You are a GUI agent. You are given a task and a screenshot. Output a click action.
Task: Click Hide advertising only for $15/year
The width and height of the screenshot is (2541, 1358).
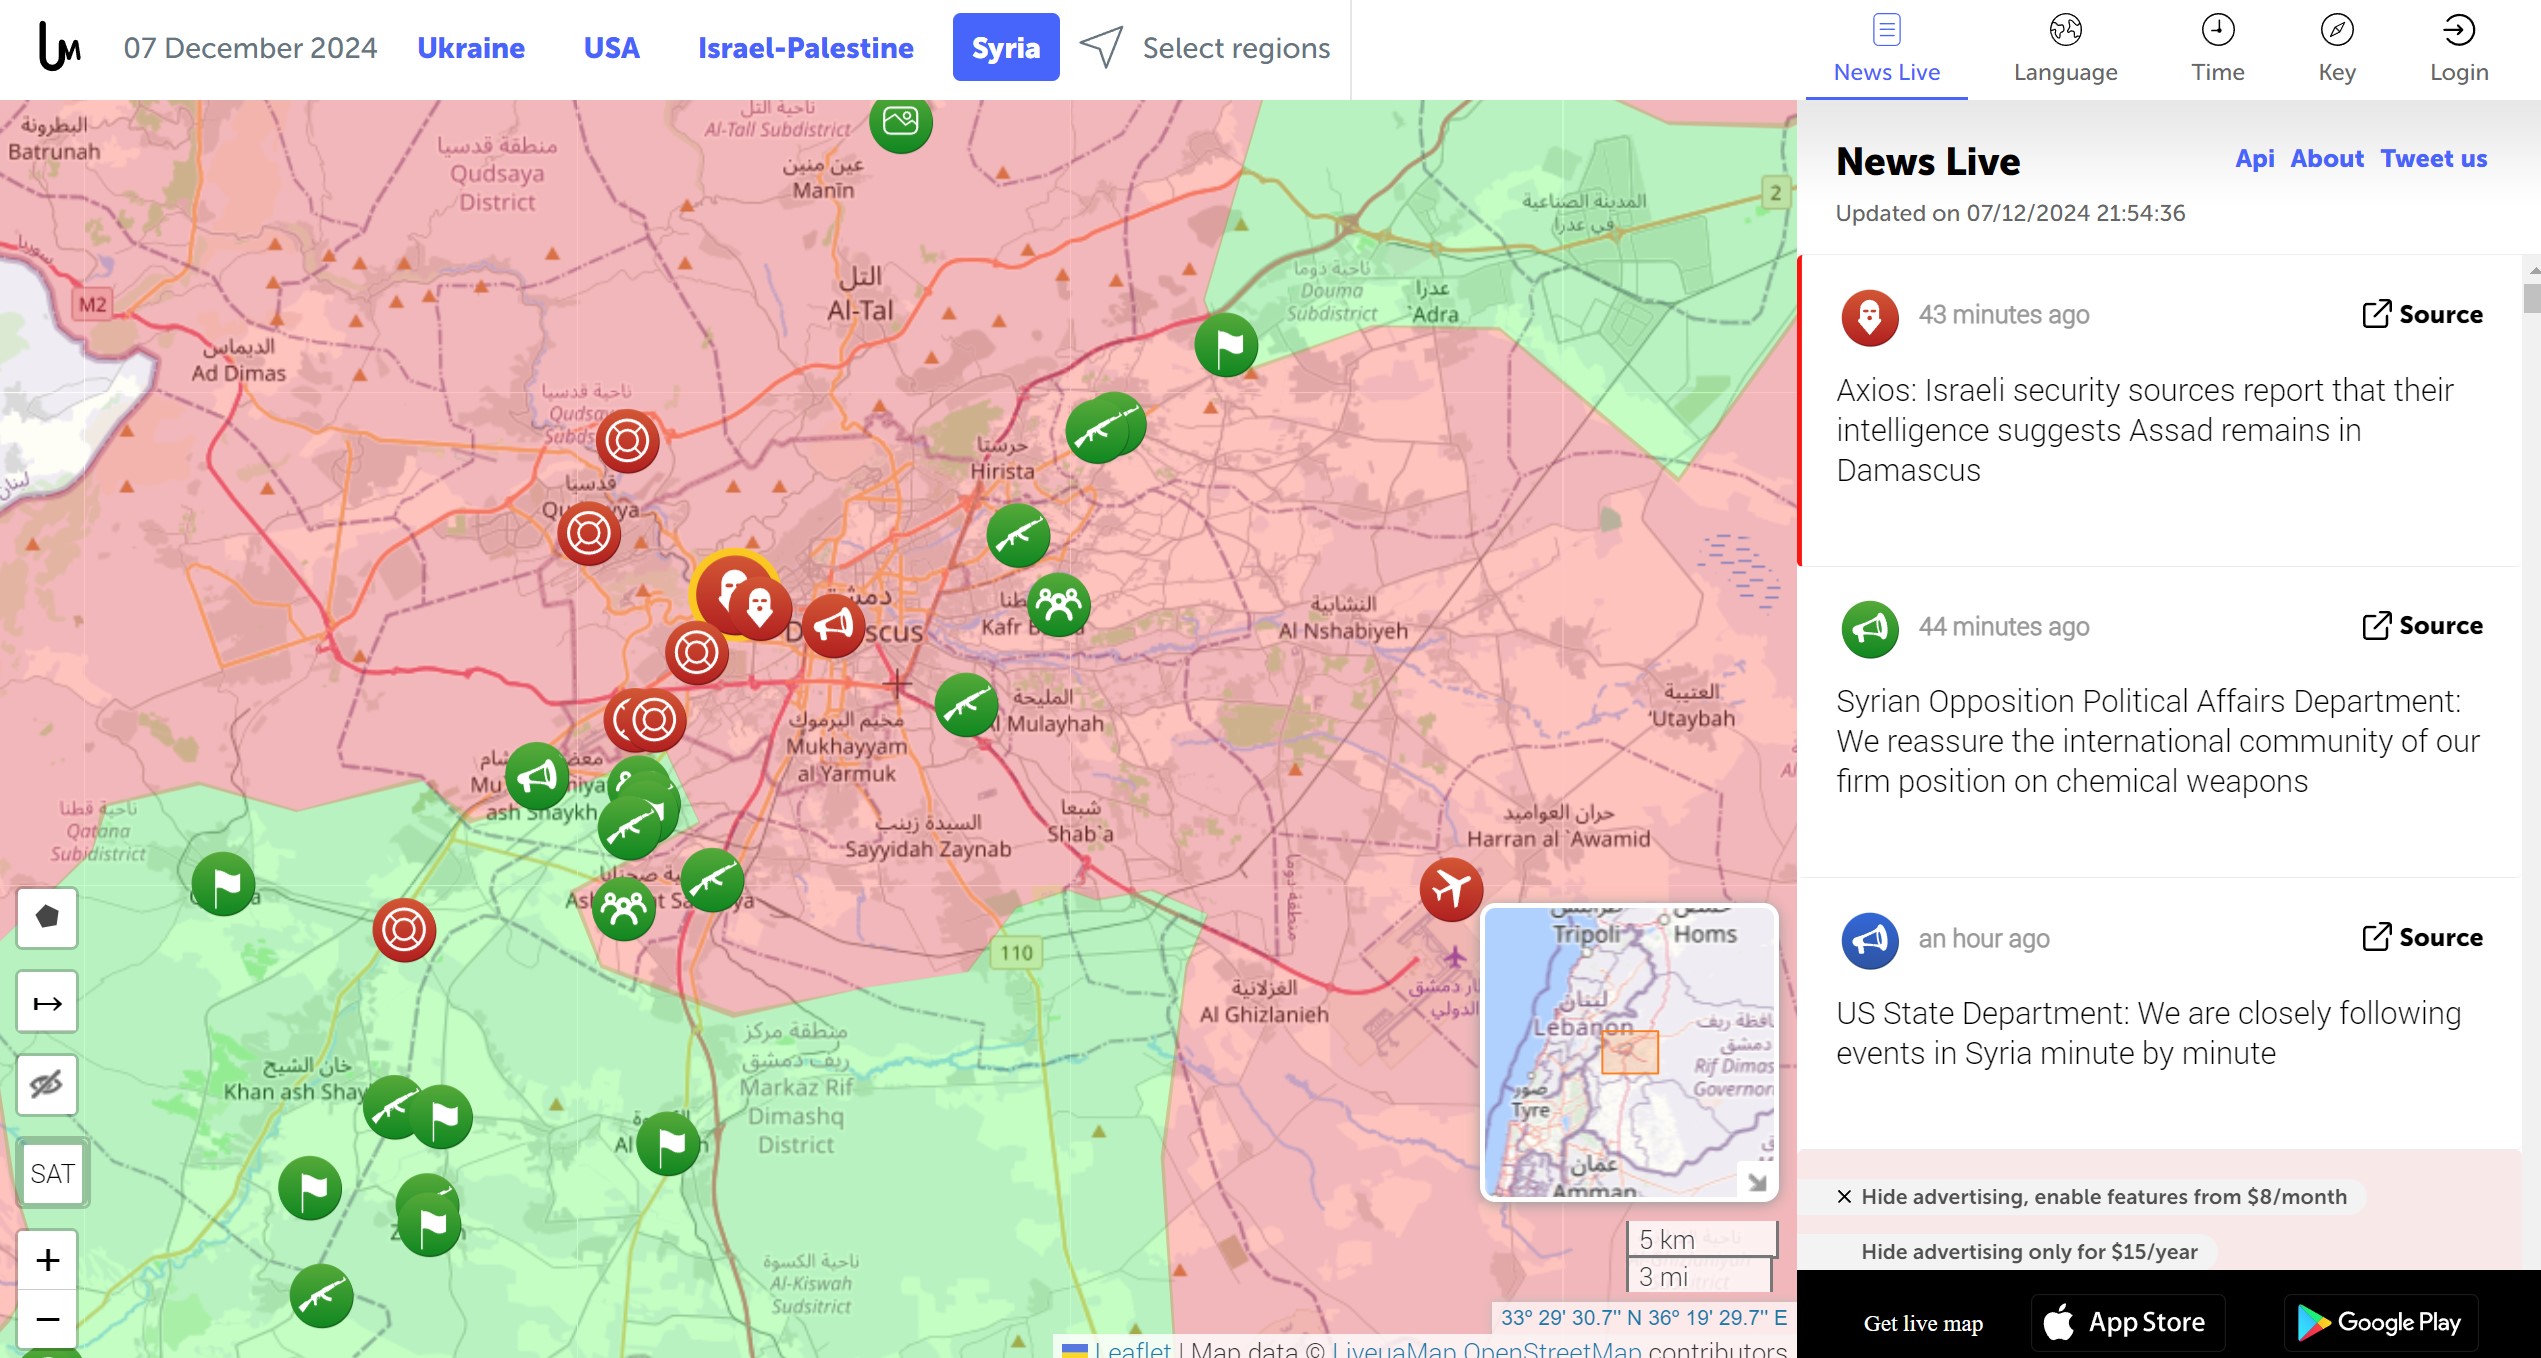[2029, 1251]
